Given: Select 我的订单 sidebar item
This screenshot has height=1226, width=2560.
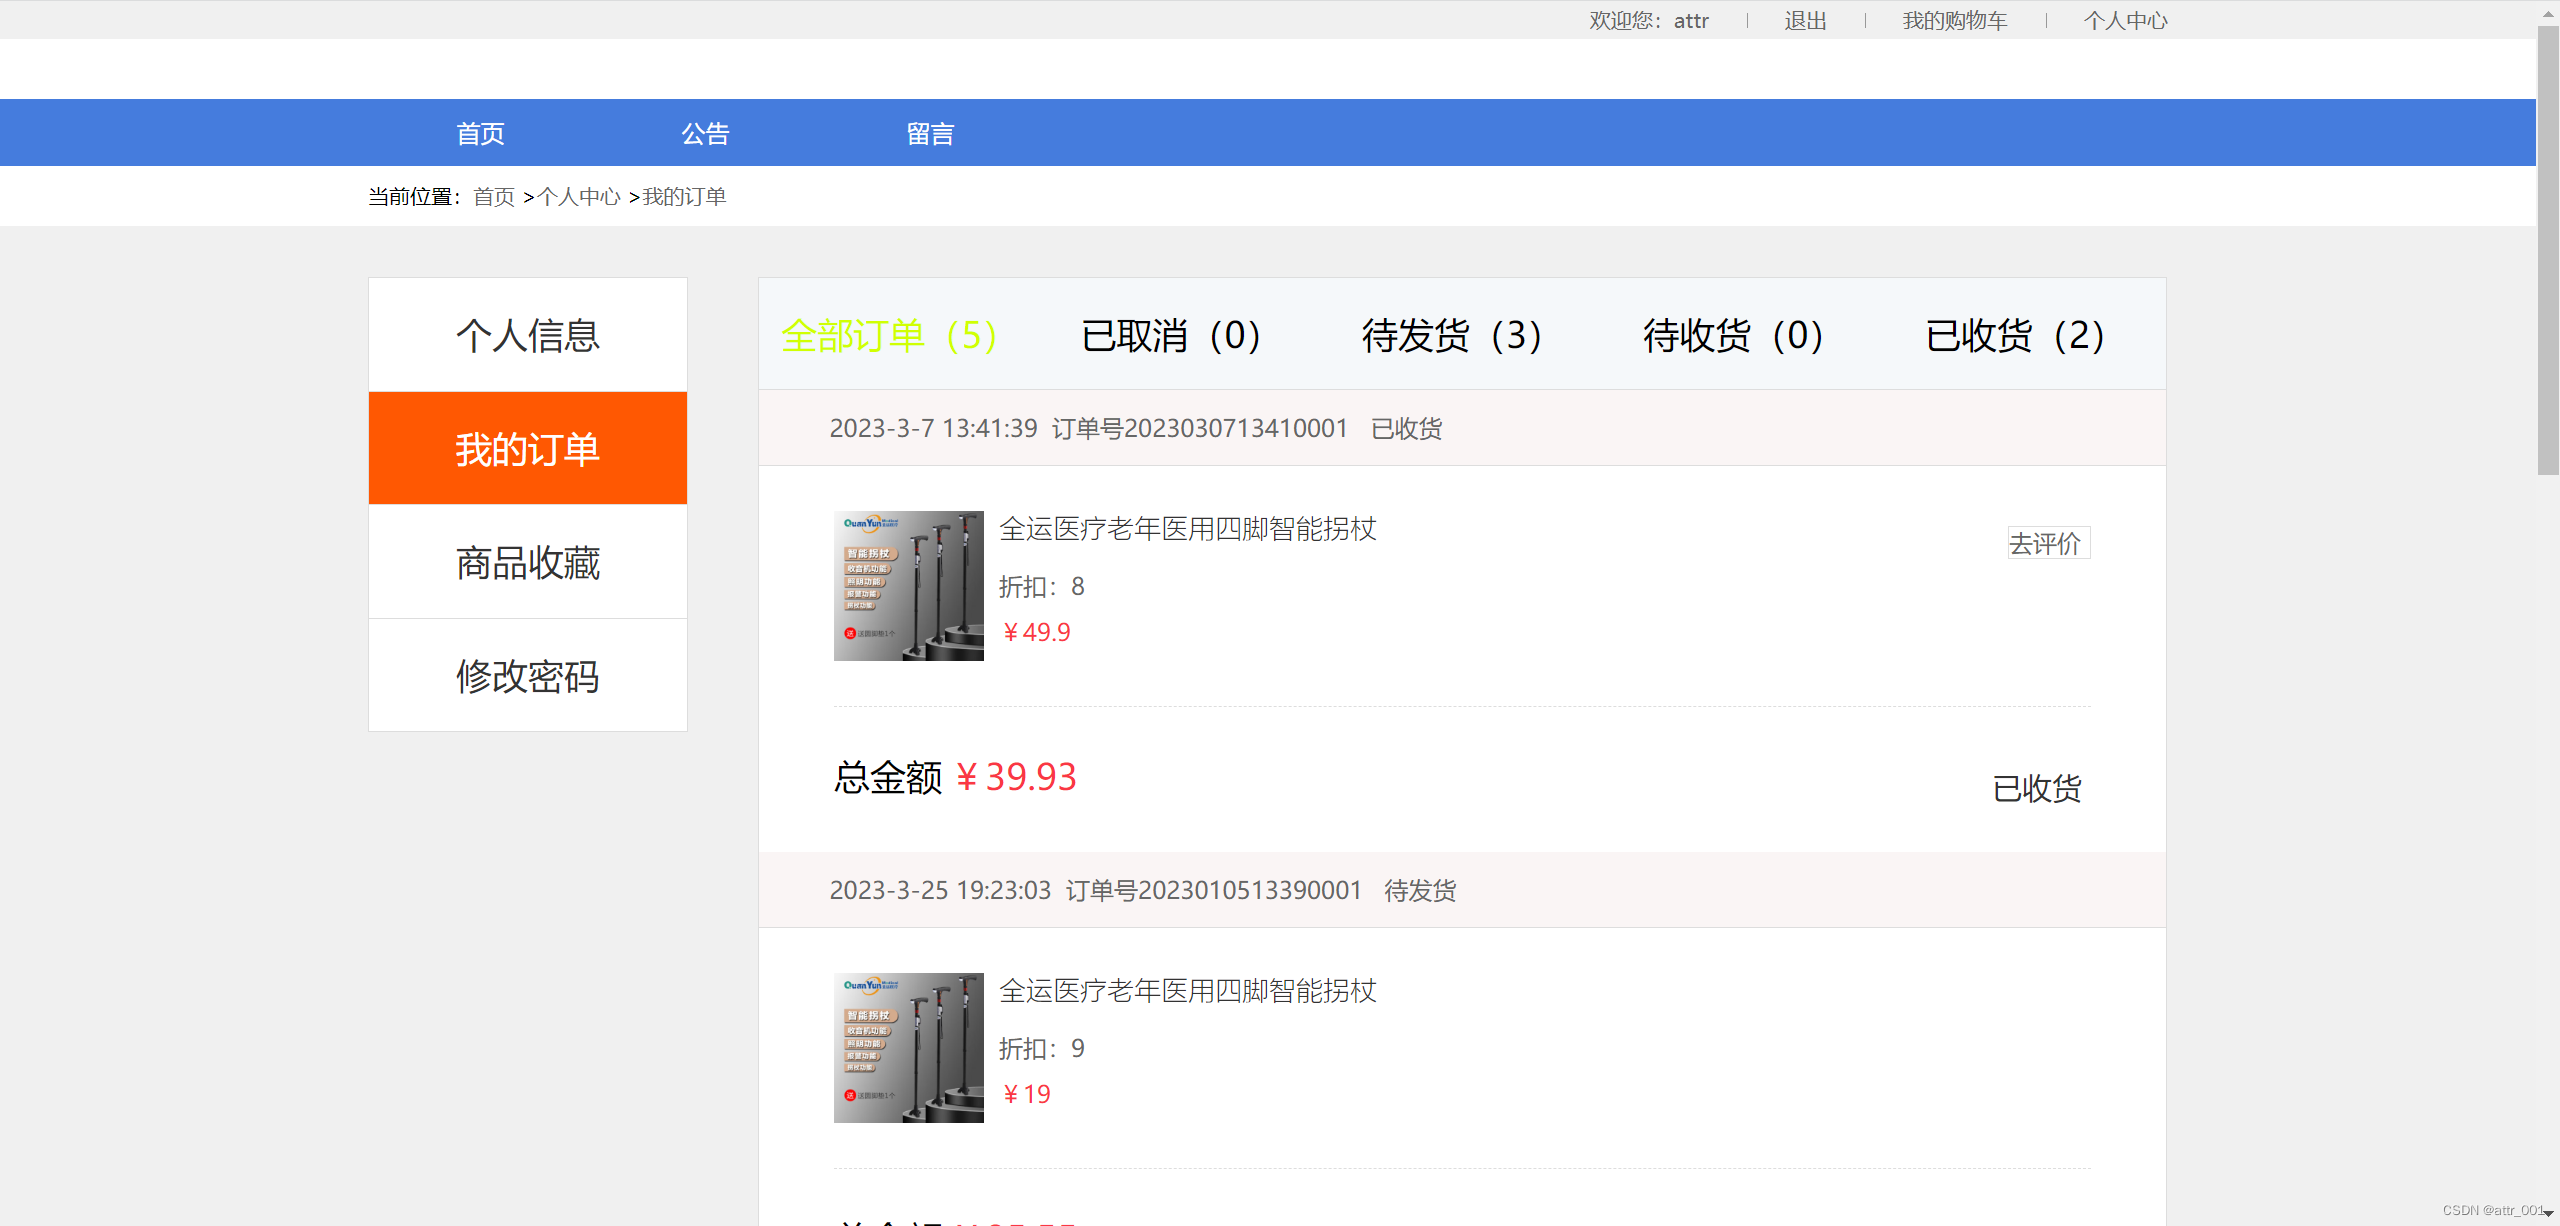Looking at the screenshot, I should tap(528, 448).
